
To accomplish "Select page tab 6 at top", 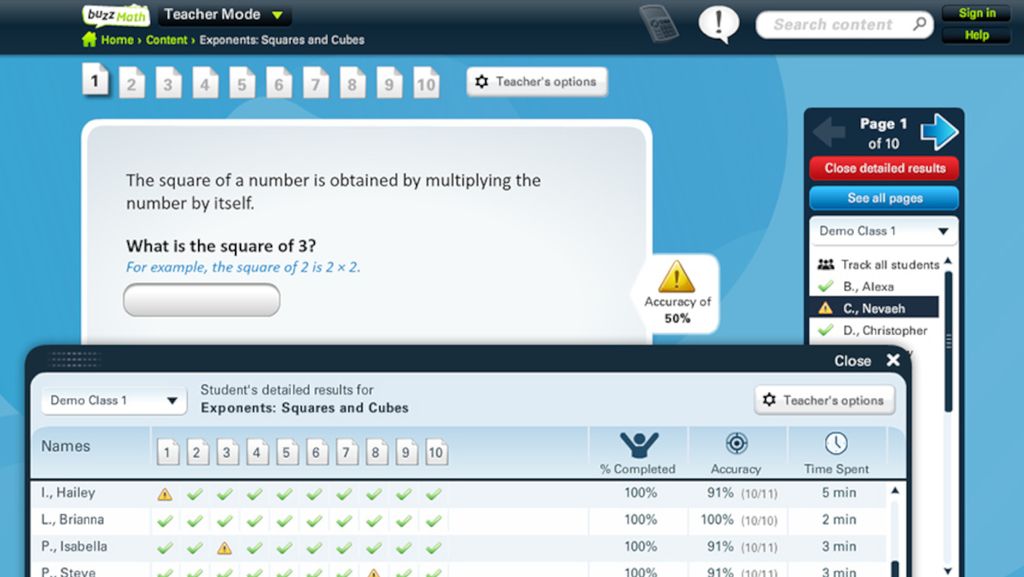I will click(x=278, y=83).
